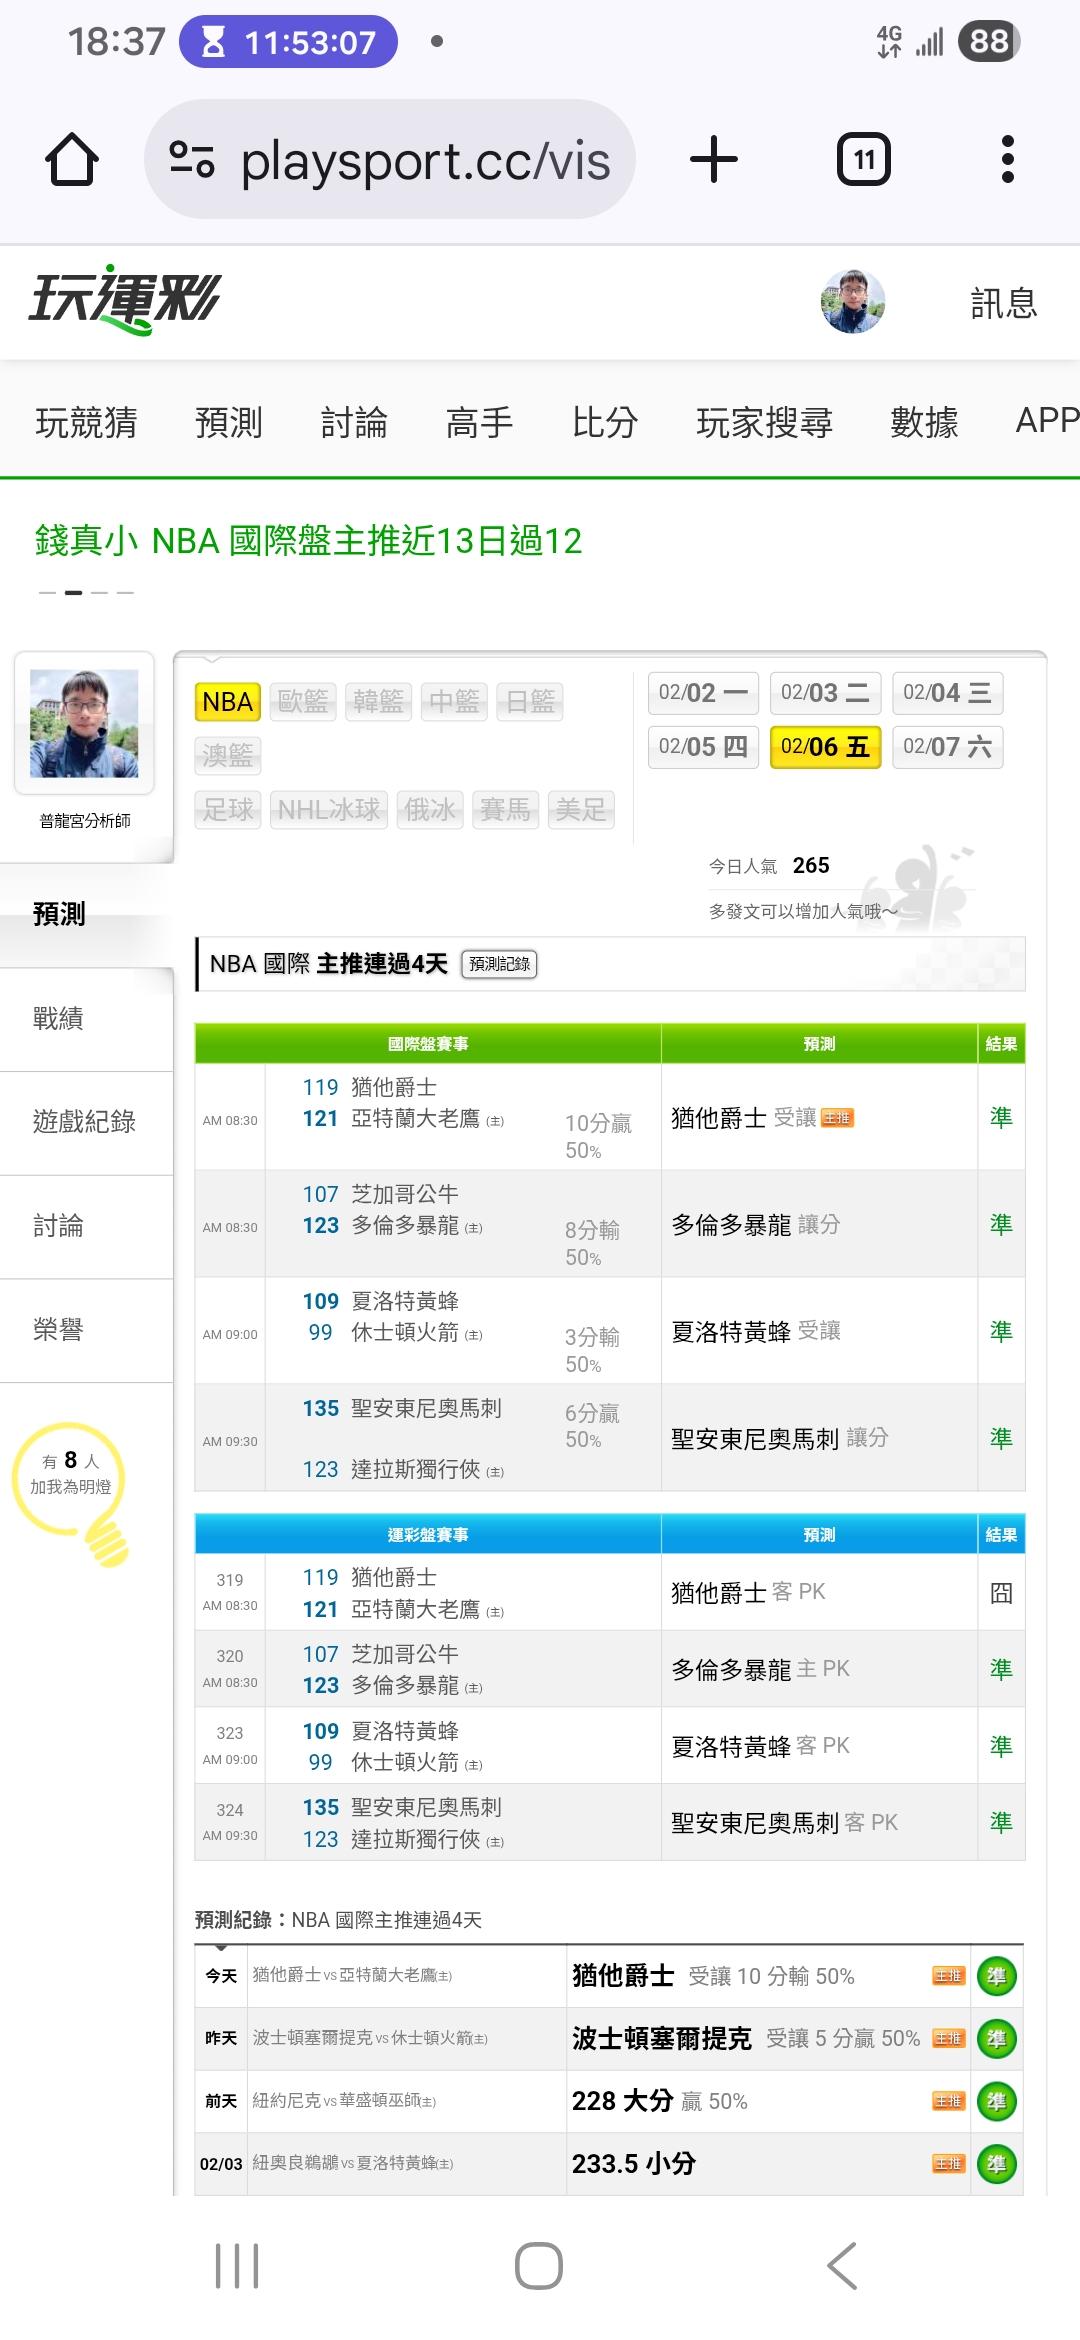Open 高手 menu

[479, 422]
